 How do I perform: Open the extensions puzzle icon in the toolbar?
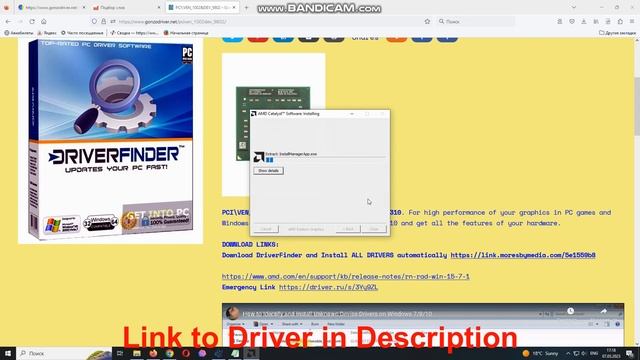tap(620, 21)
